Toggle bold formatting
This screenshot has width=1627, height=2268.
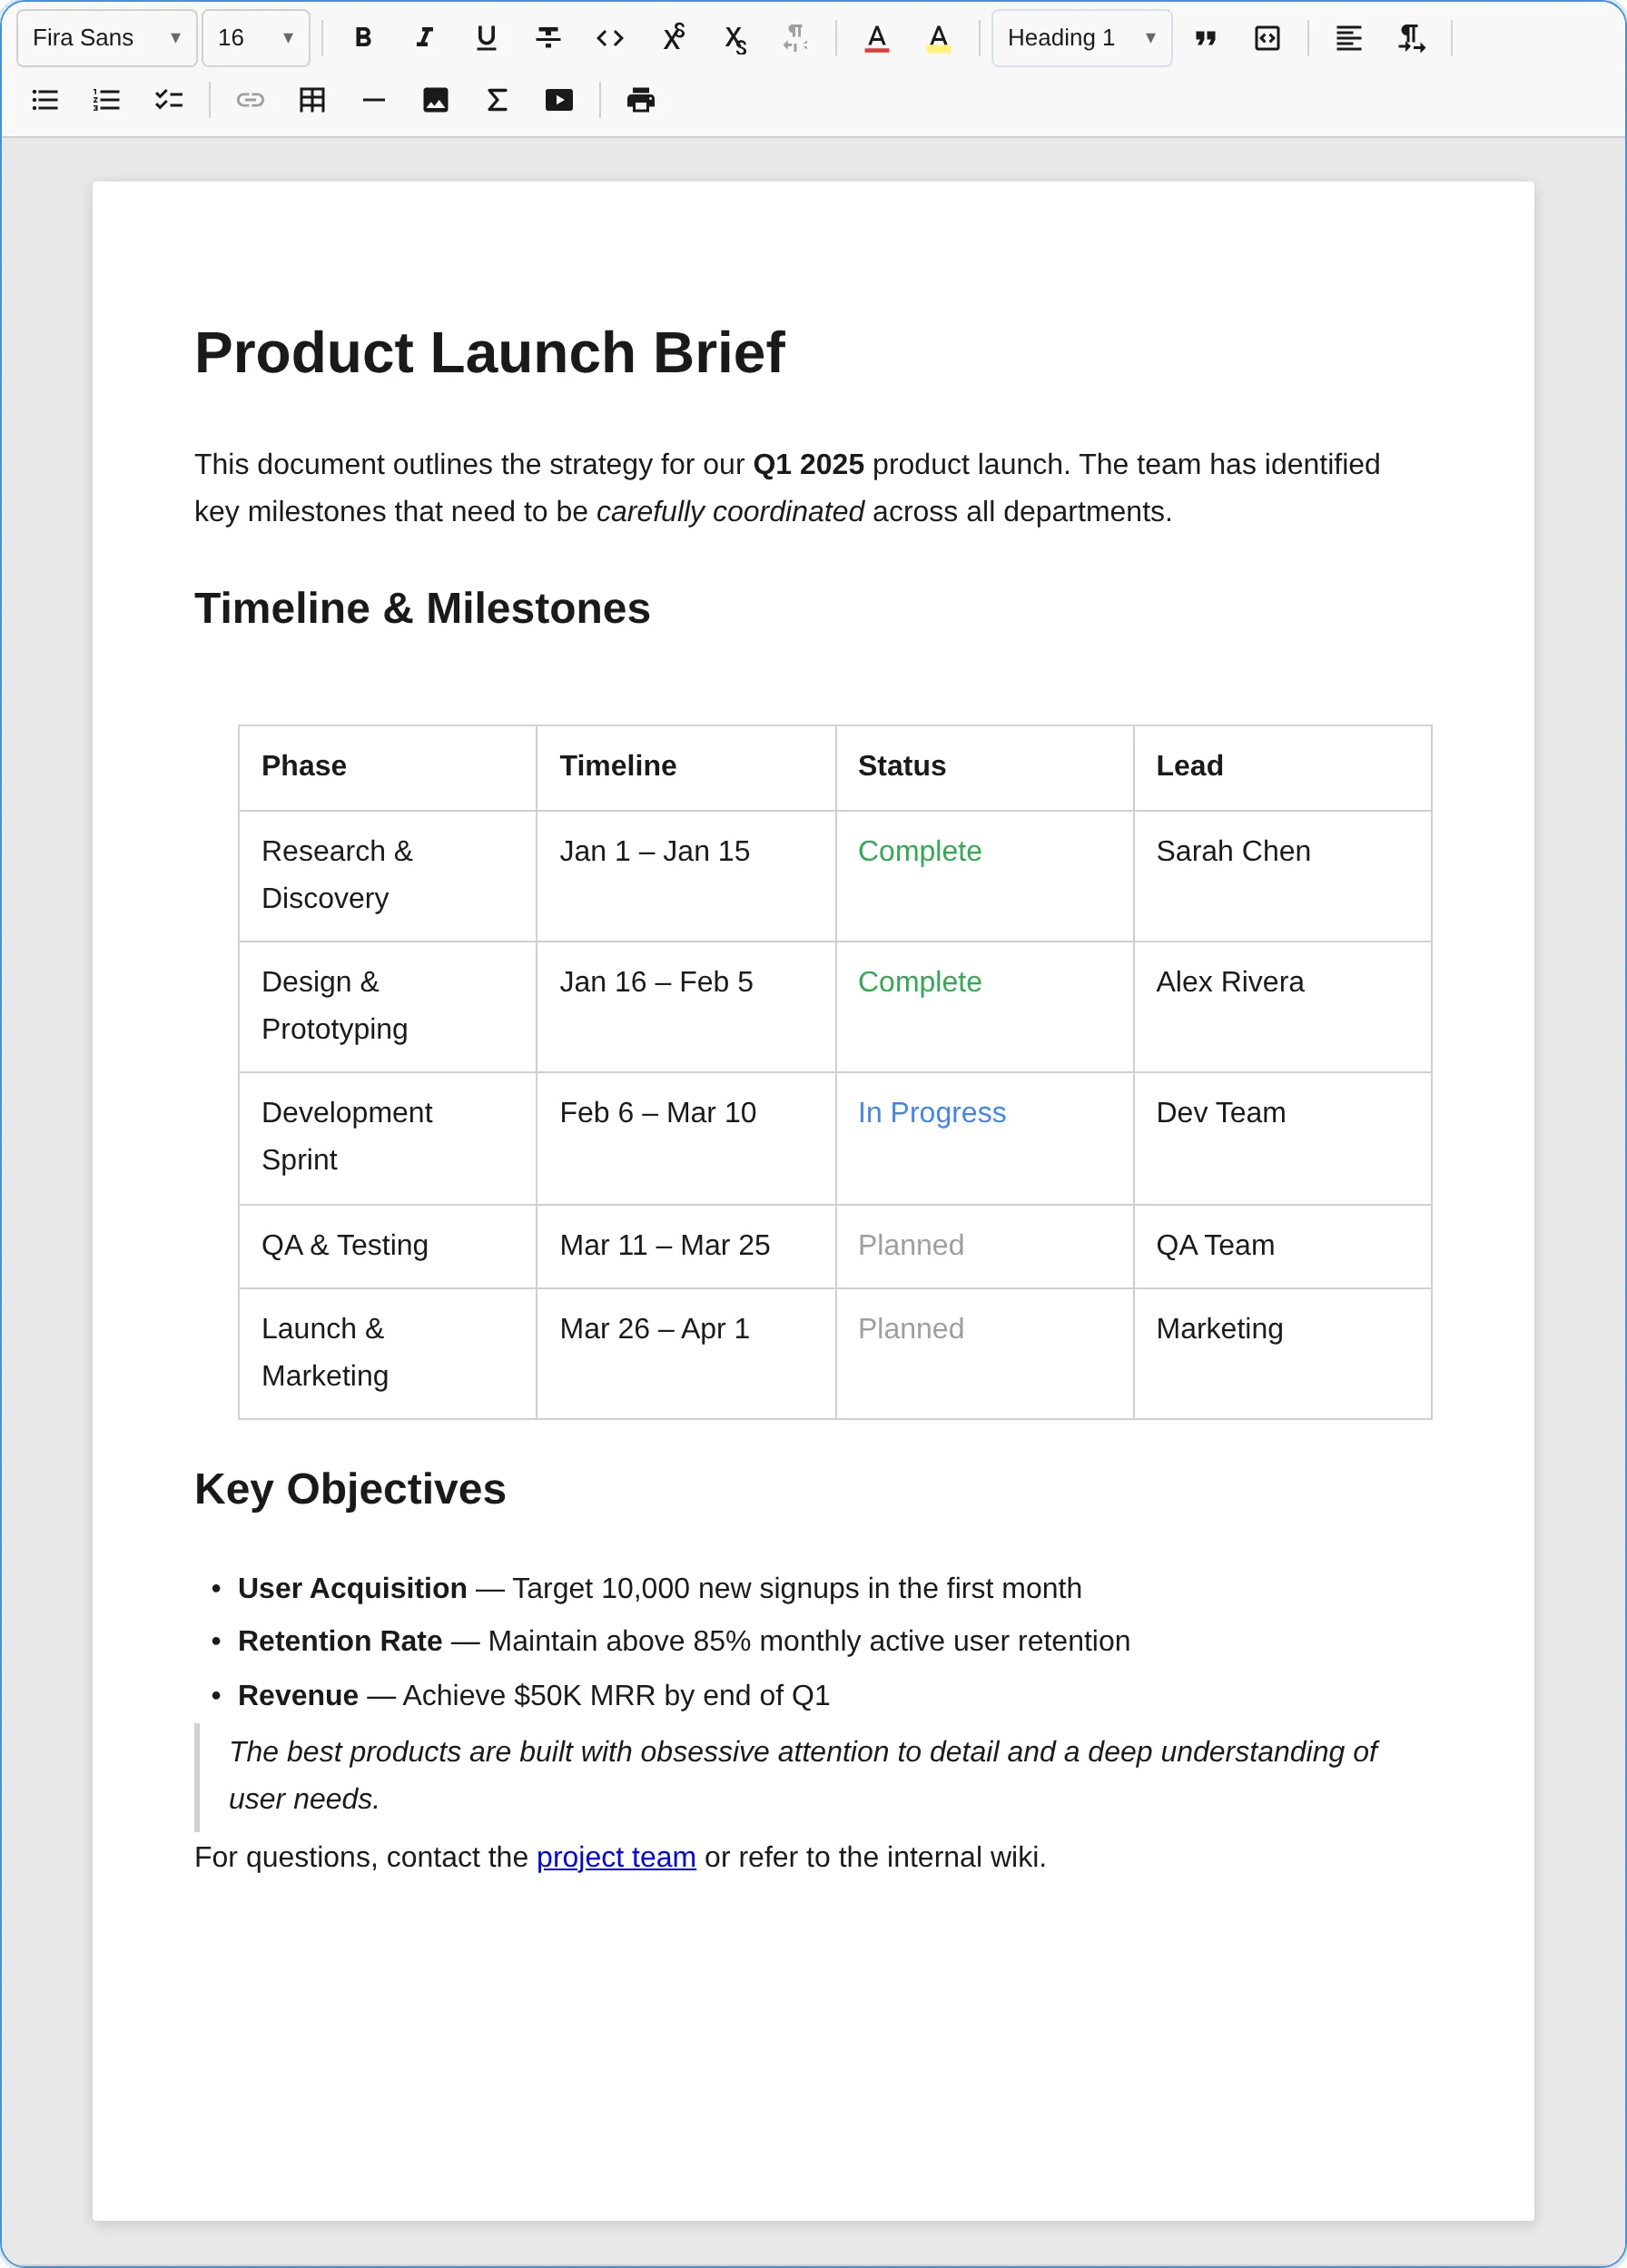pos(363,38)
